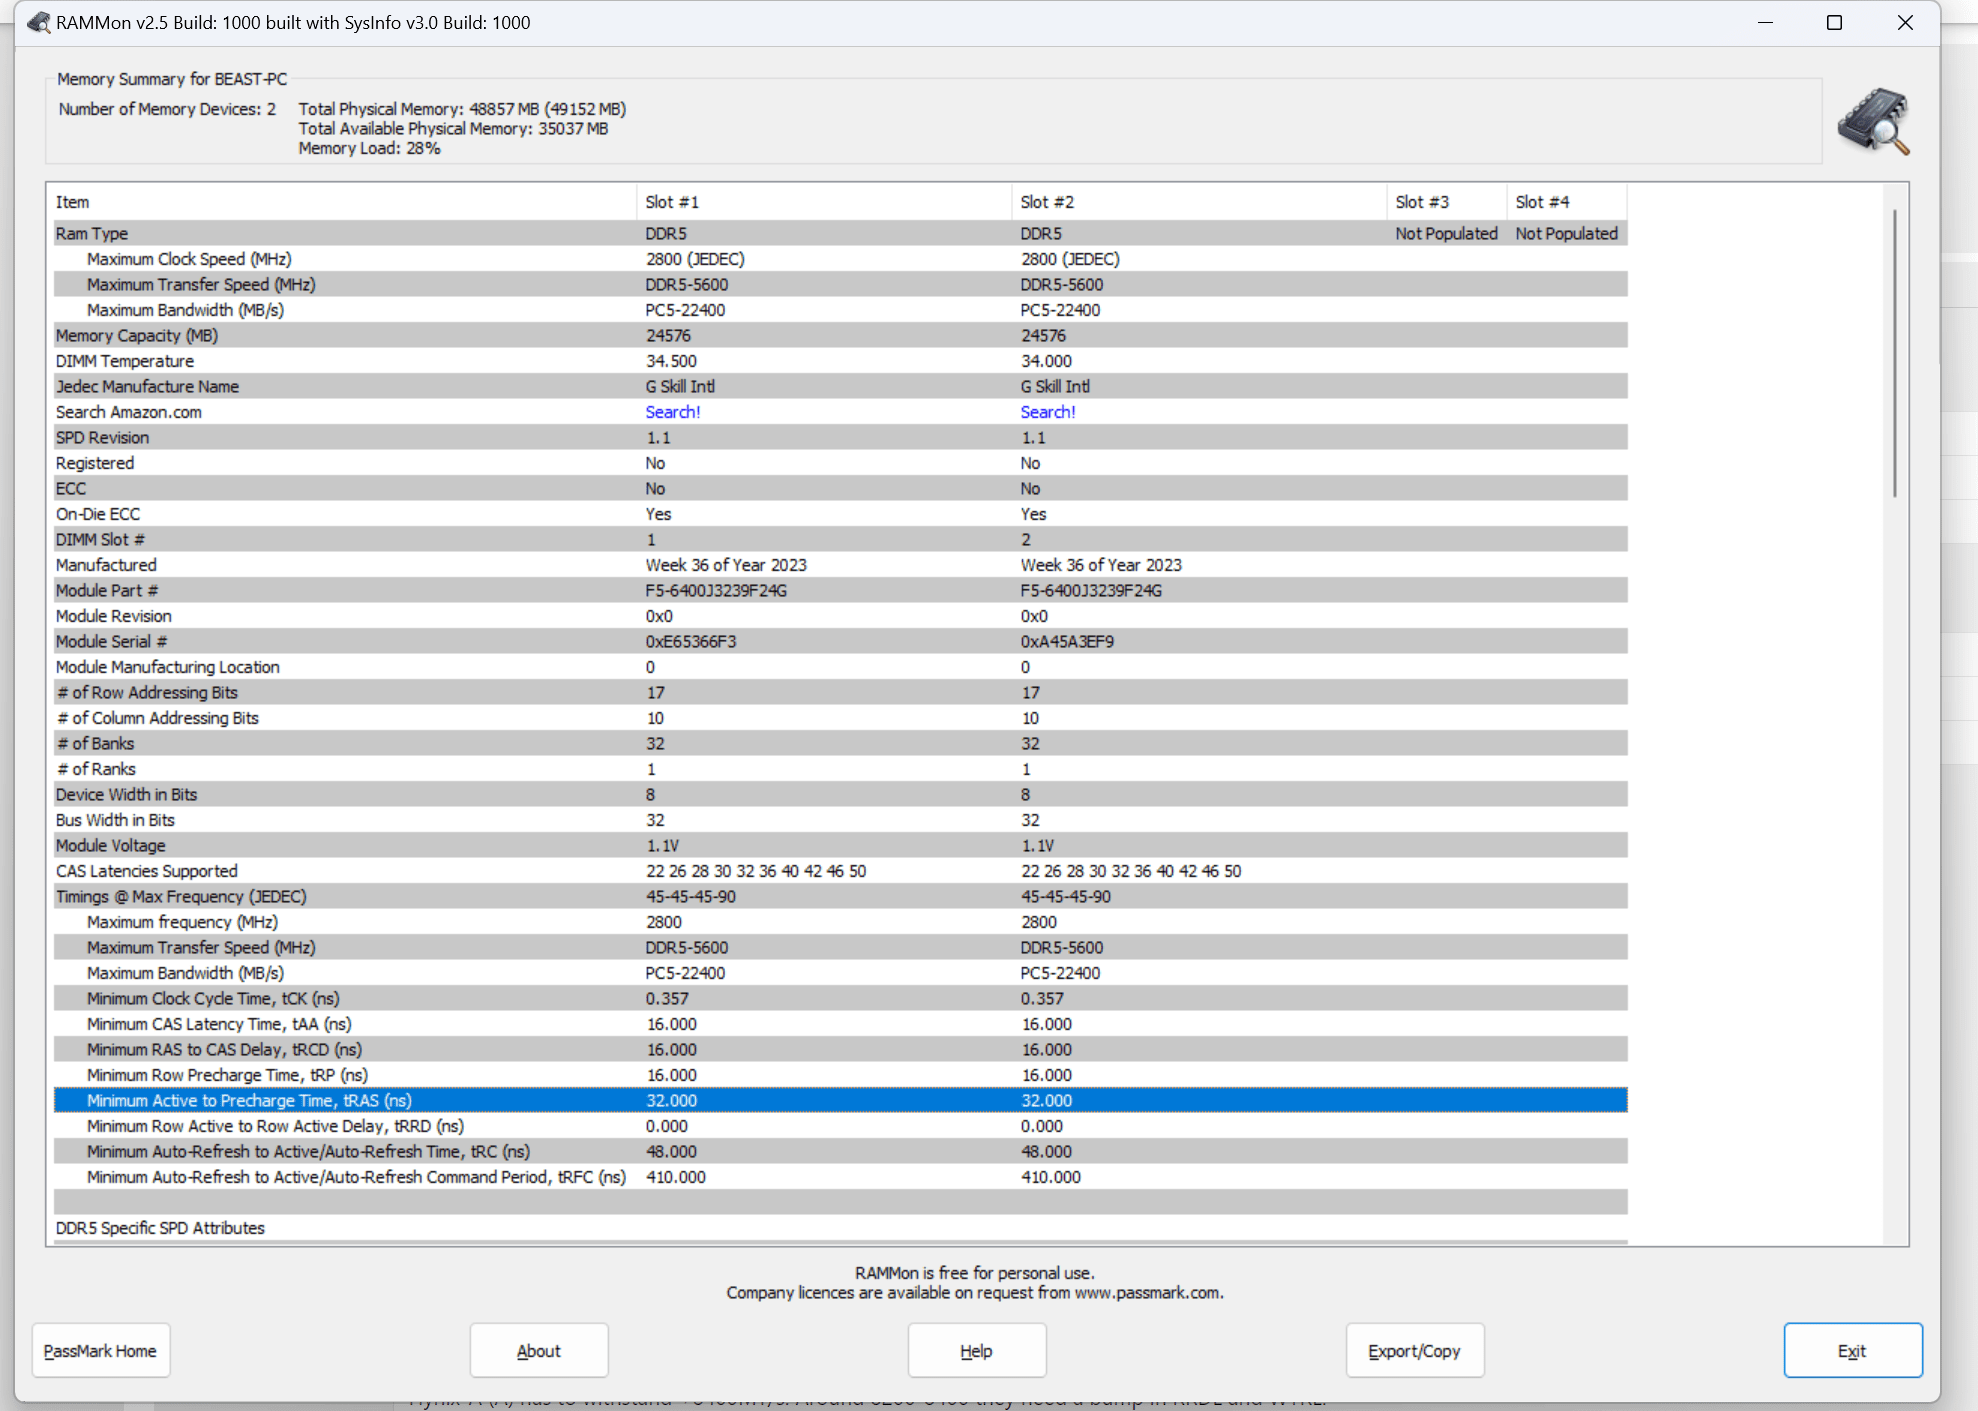Click Slot #1 serial 0xE65366F3 cell

[x=691, y=641]
